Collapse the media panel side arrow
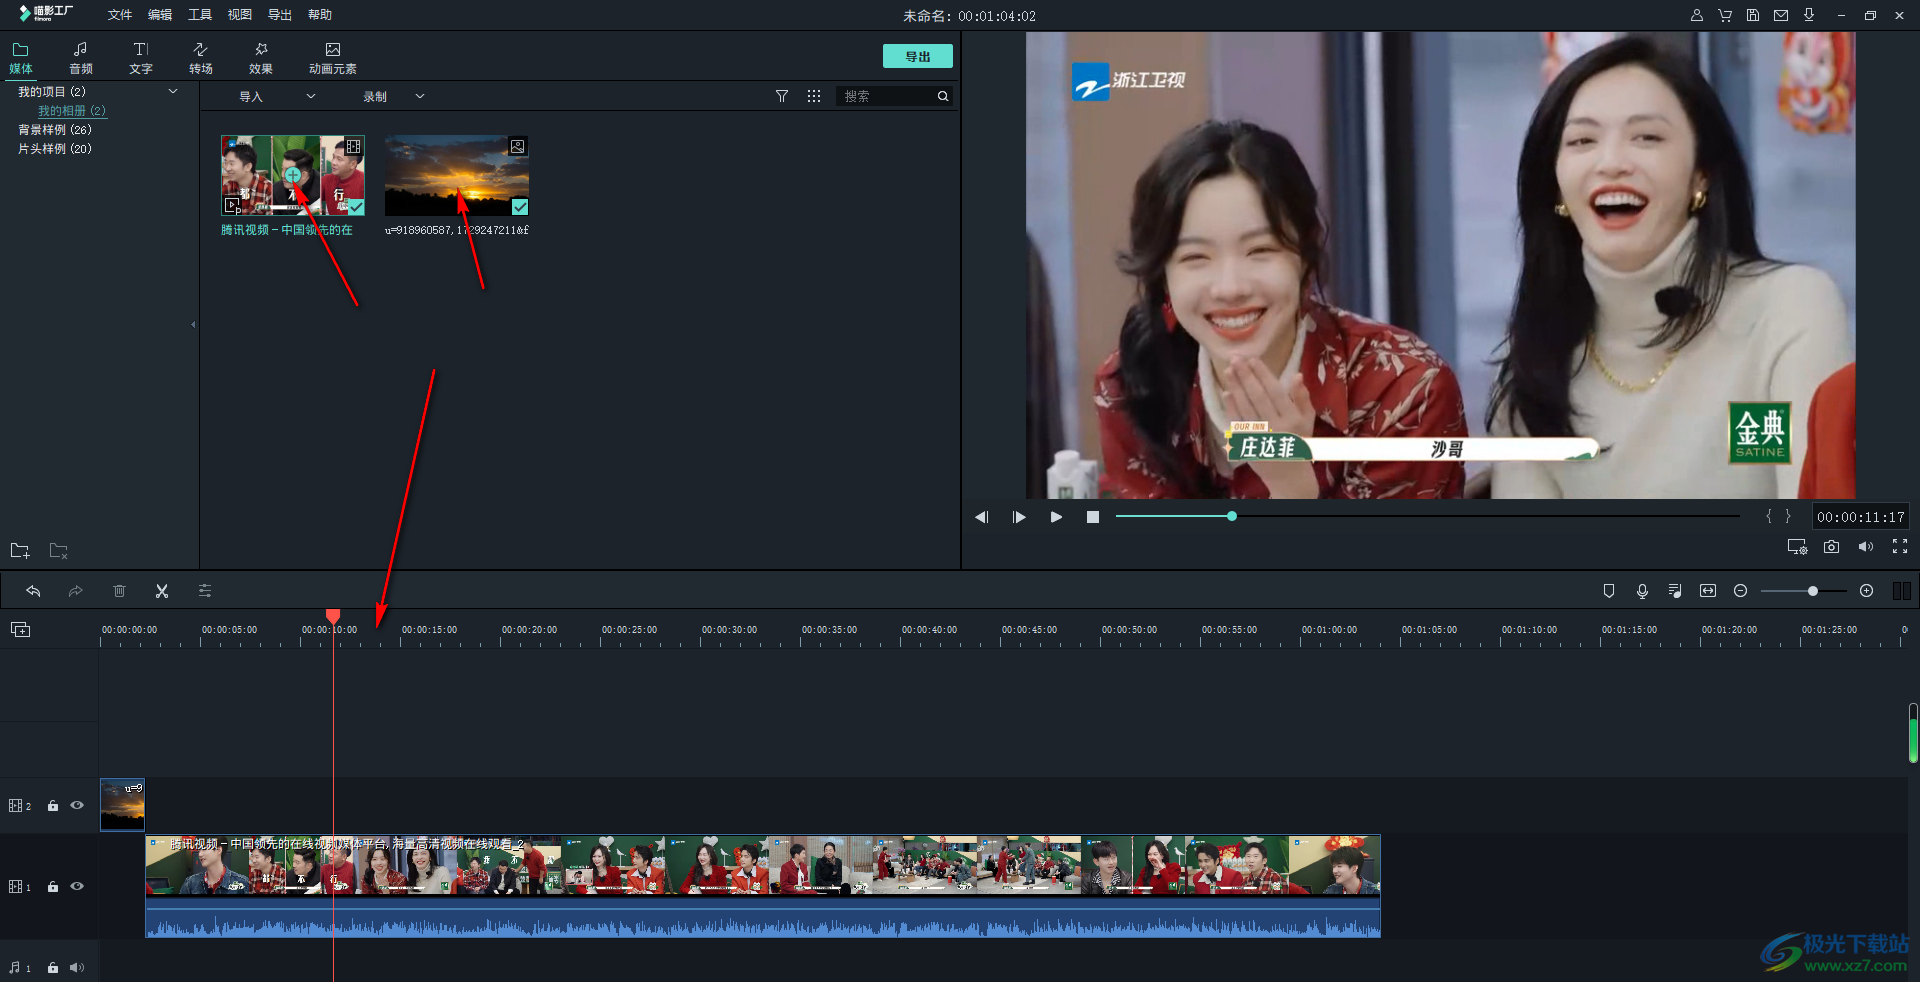This screenshot has height=982, width=1920. 193,324
